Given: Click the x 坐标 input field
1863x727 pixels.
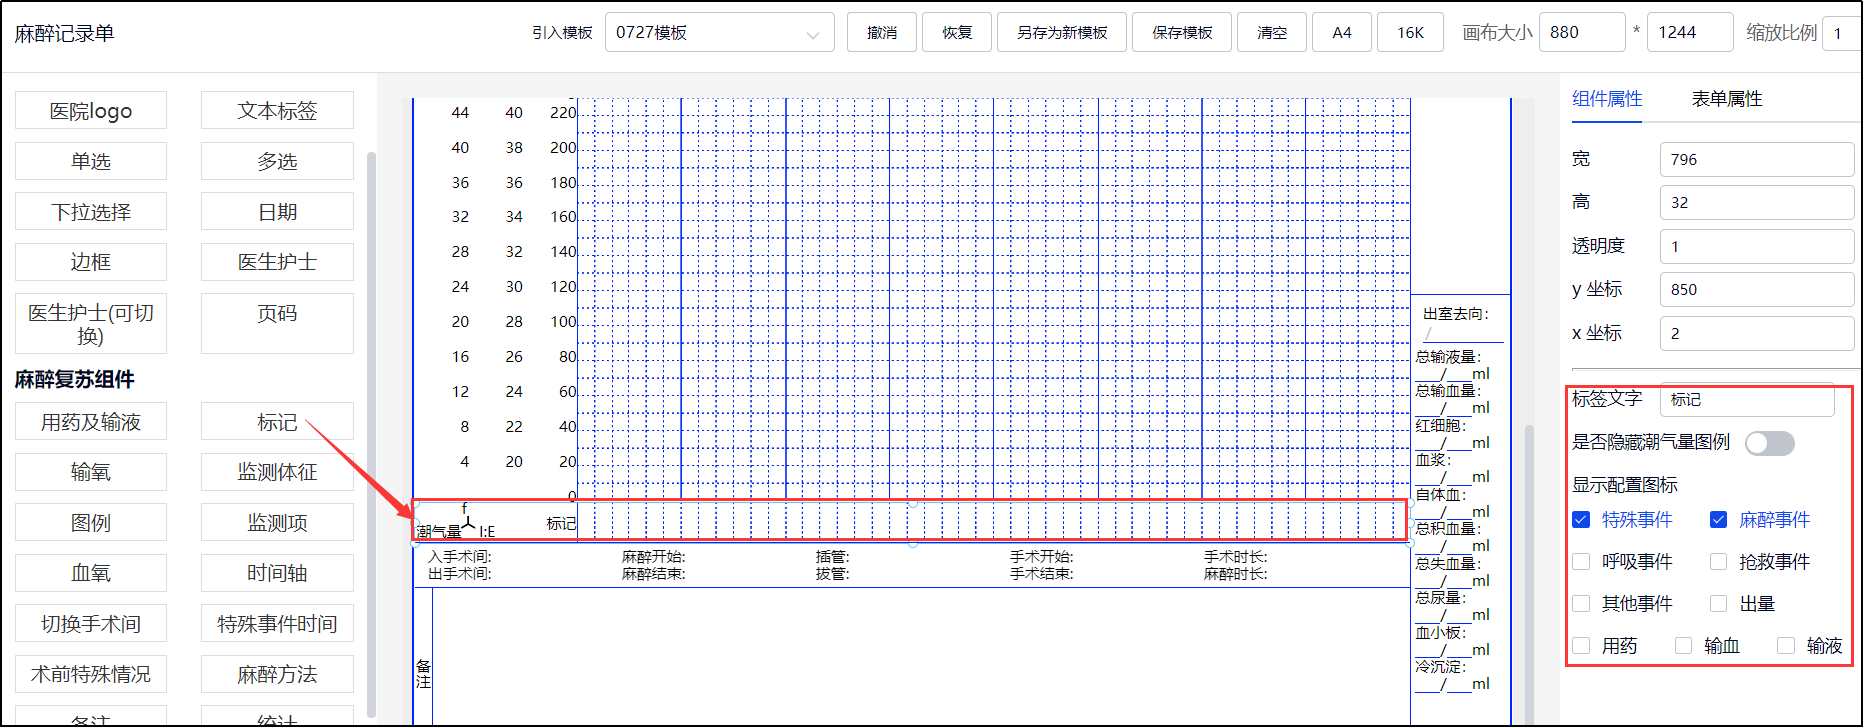Looking at the screenshot, I should (1757, 333).
